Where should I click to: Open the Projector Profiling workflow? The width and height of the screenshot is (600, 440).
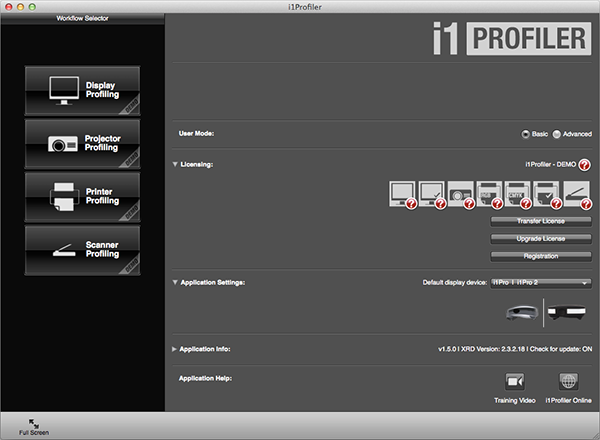pyautogui.click(x=82, y=144)
